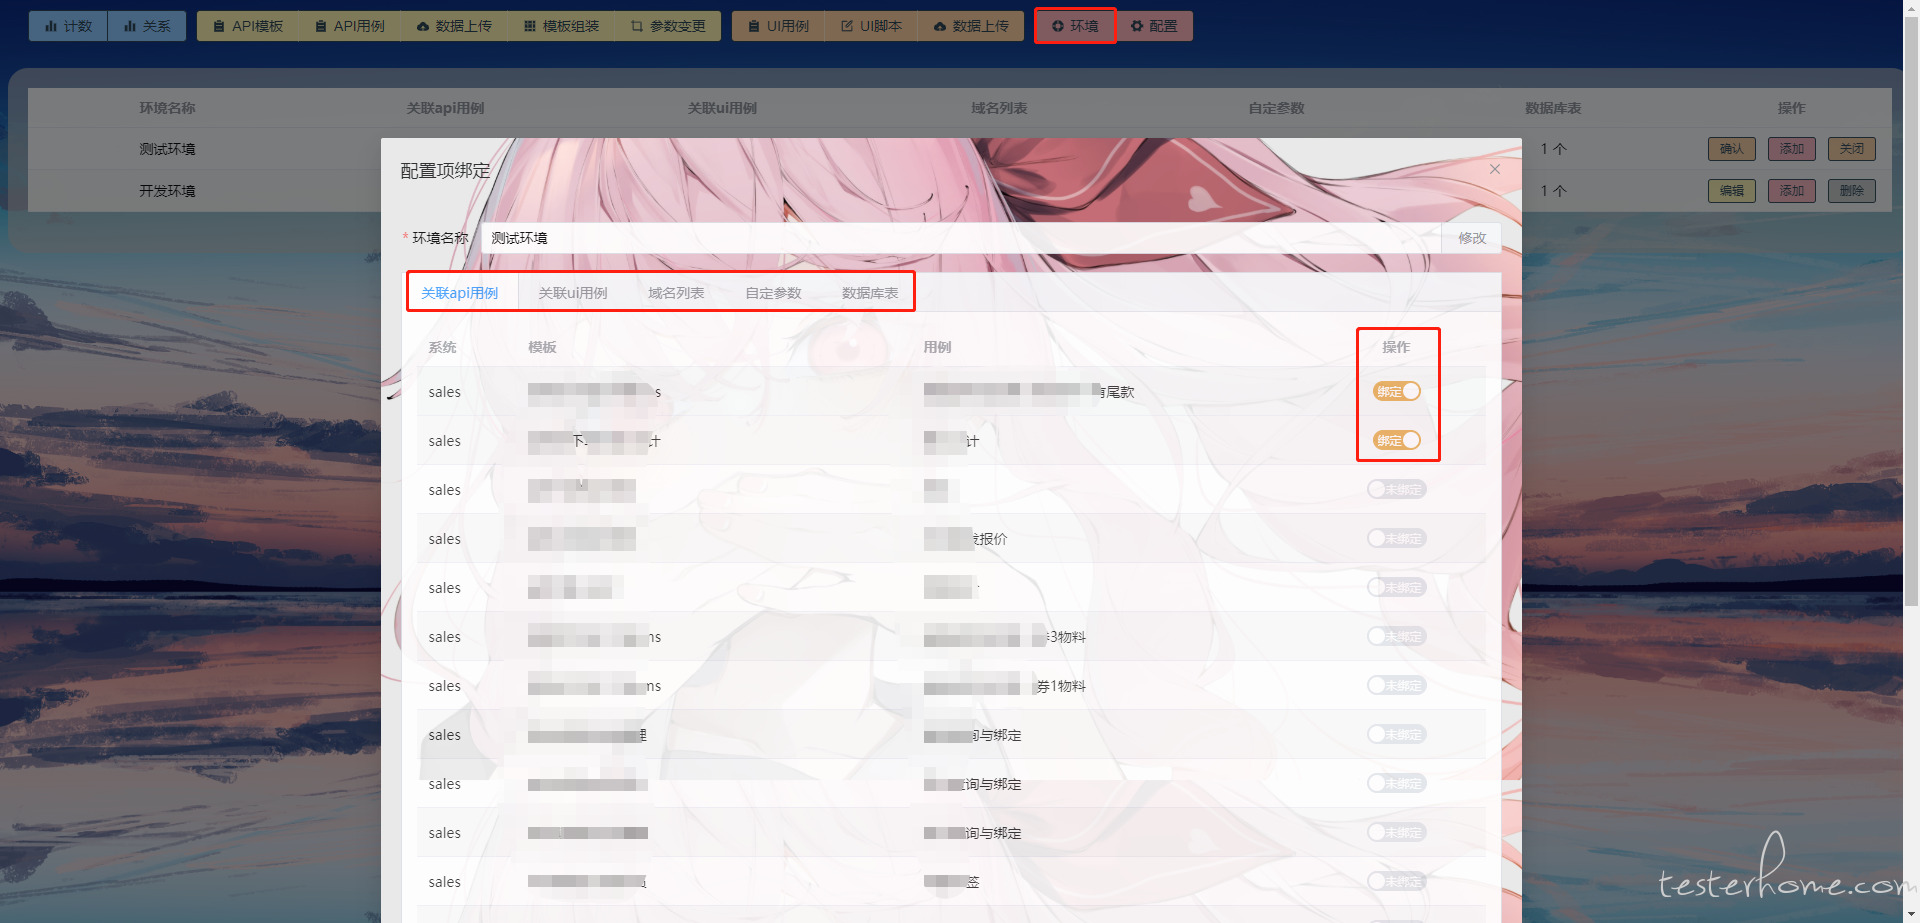This screenshot has height=923, width=1920.
Task: Click the page scrollbar down arrow
Action: pos(1912,914)
